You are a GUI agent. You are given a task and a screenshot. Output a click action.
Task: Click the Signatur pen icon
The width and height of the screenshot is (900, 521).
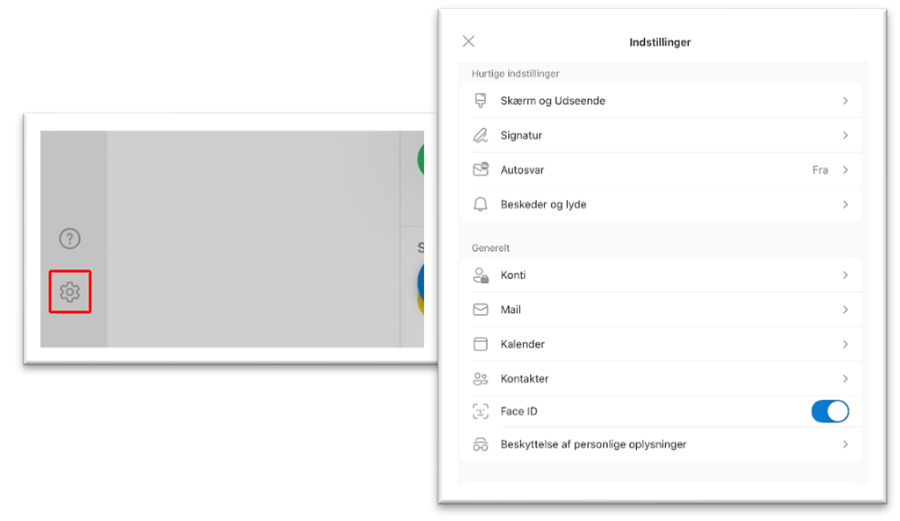click(x=481, y=135)
